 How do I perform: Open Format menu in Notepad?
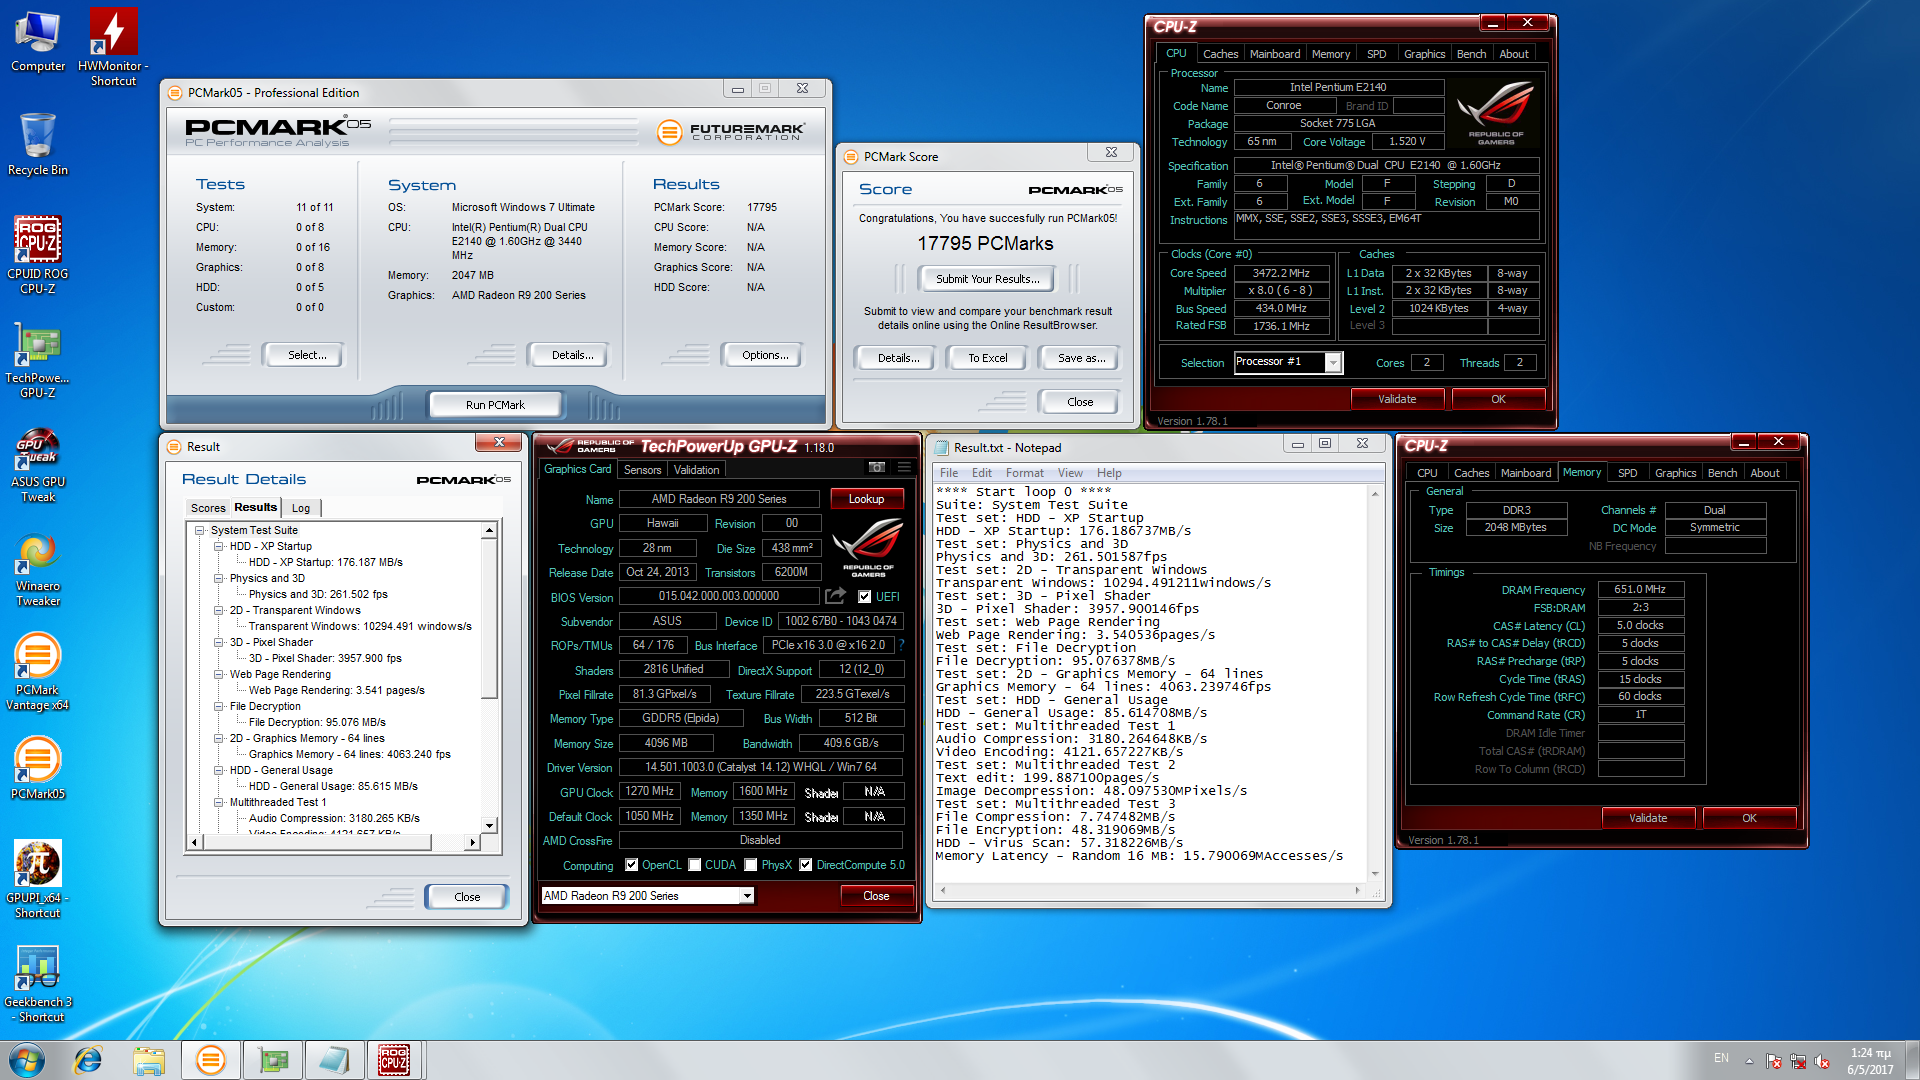click(1024, 473)
